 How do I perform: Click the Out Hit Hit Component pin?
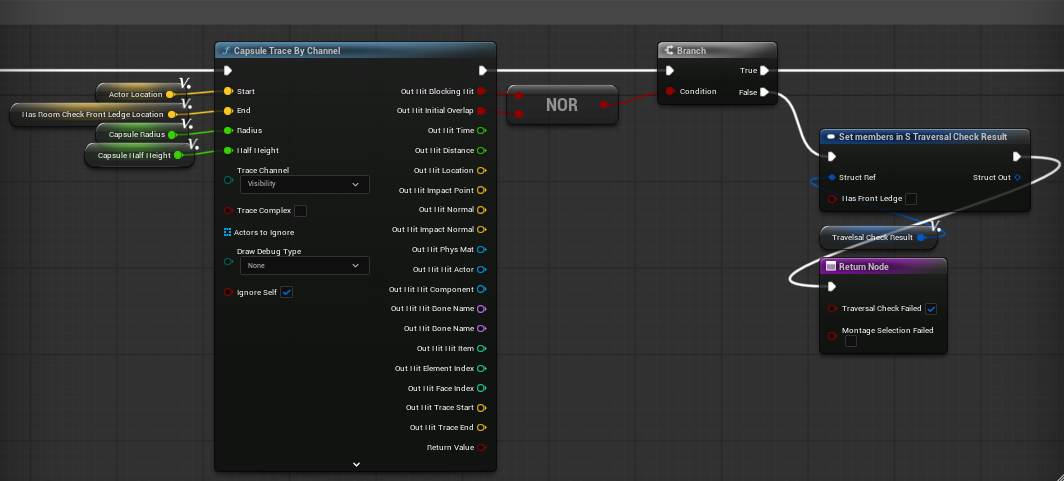481,289
